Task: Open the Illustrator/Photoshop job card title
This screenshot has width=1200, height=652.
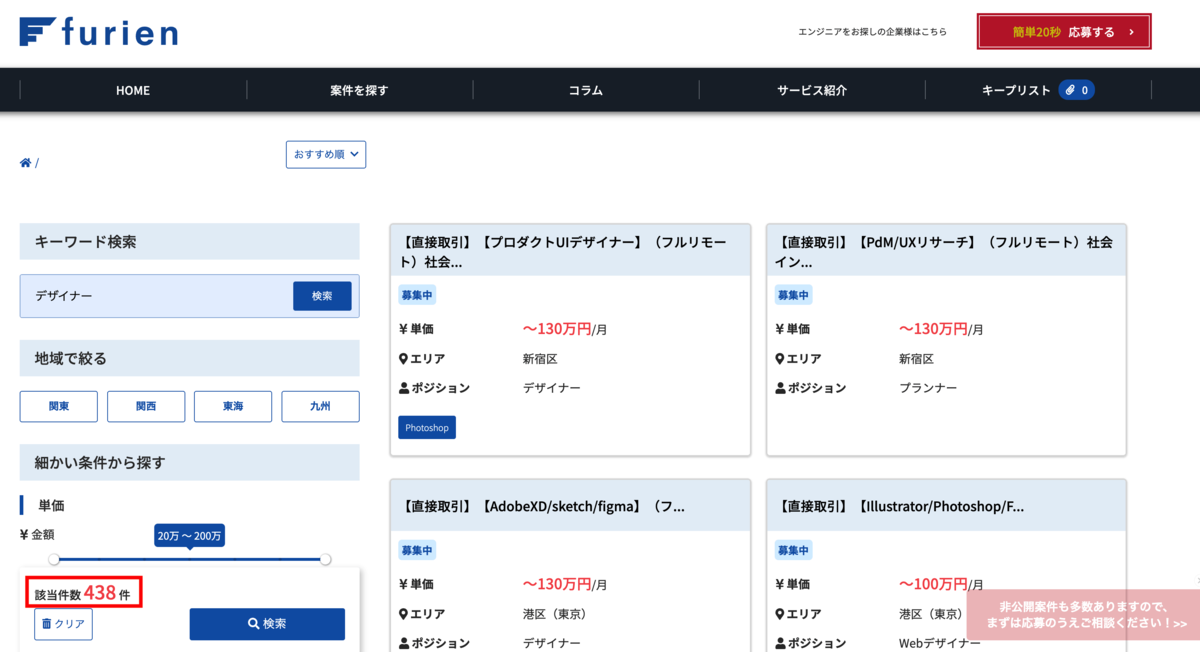Action: [899, 506]
